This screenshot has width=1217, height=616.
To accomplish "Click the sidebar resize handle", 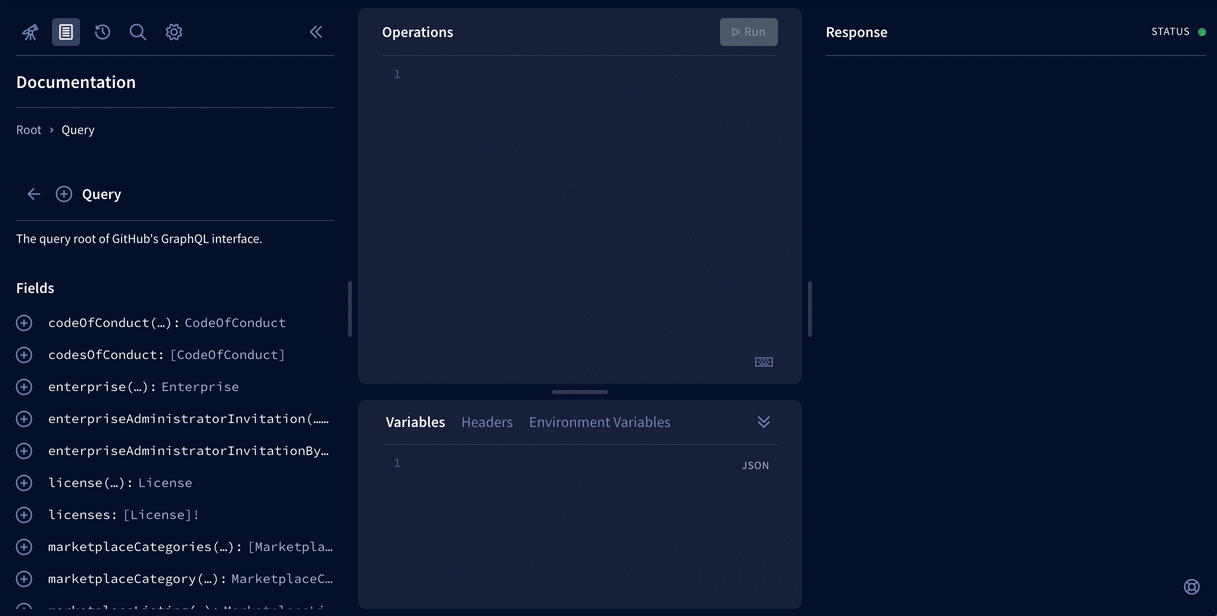I will (x=350, y=309).
